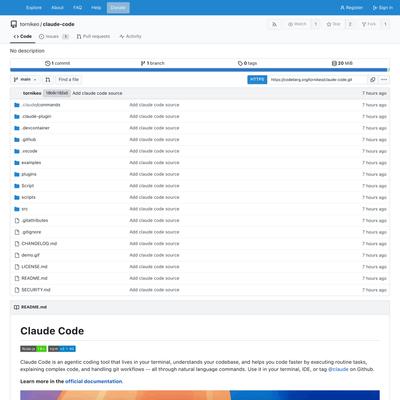Click the Watch button
The width and height of the screenshot is (400, 400).
click(297, 24)
